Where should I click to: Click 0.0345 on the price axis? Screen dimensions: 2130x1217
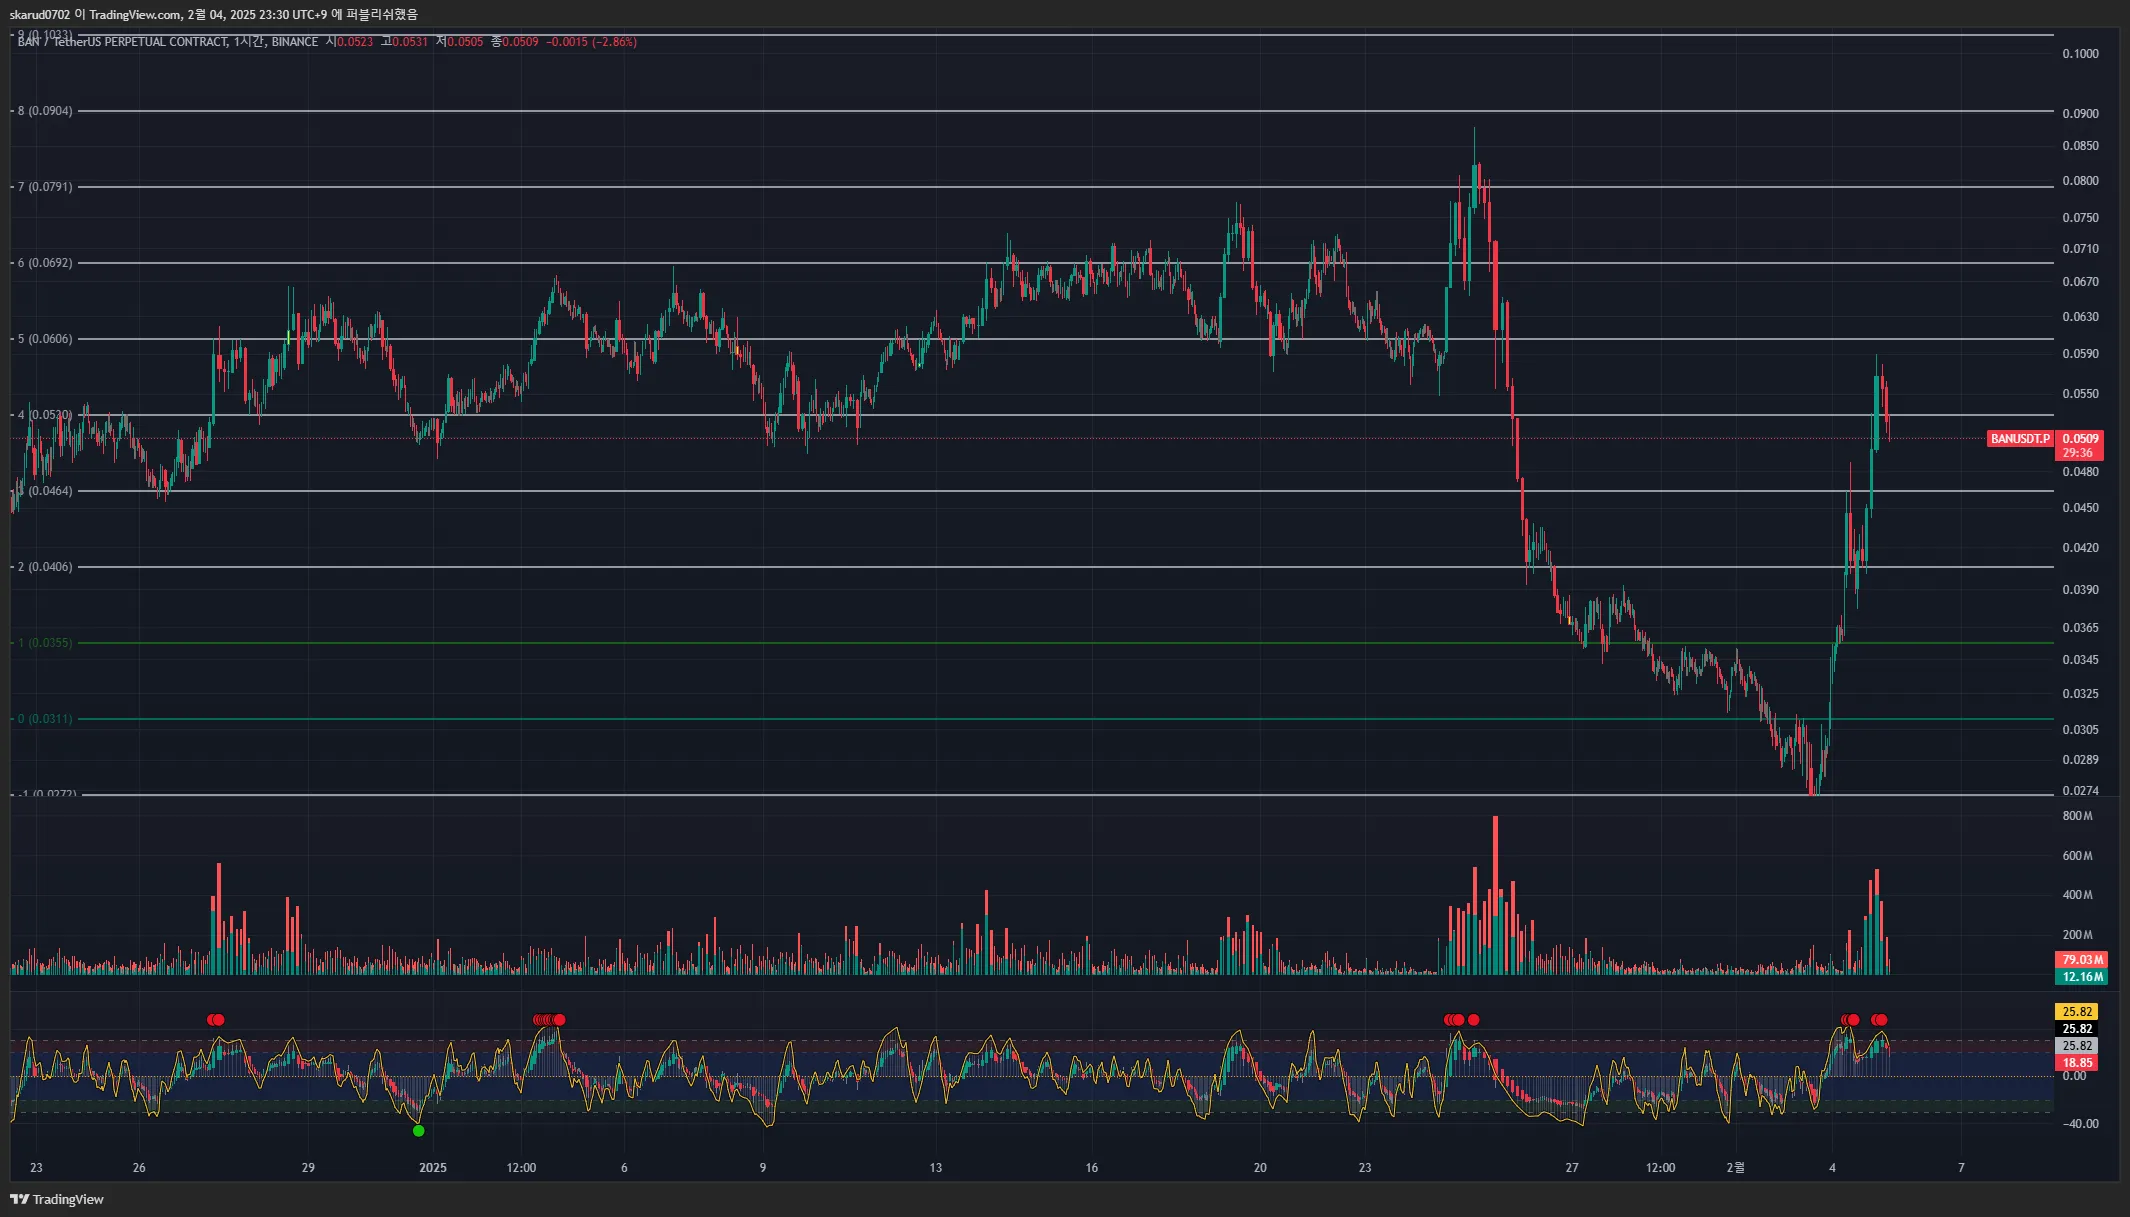pos(2080,660)
